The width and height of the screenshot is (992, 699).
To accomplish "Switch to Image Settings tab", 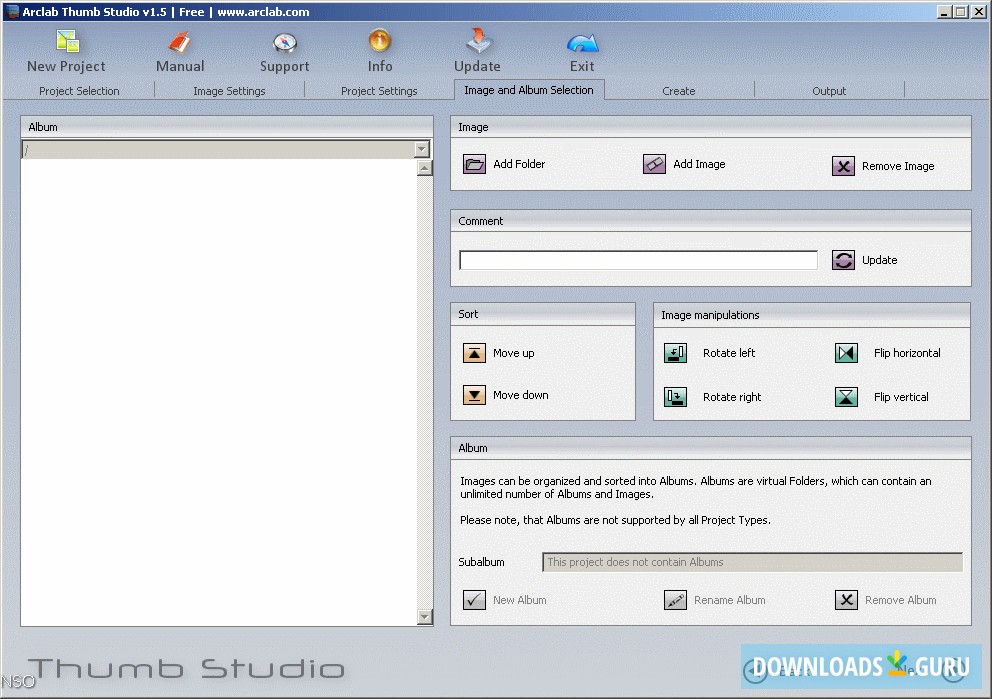I will tap(229, 91).
